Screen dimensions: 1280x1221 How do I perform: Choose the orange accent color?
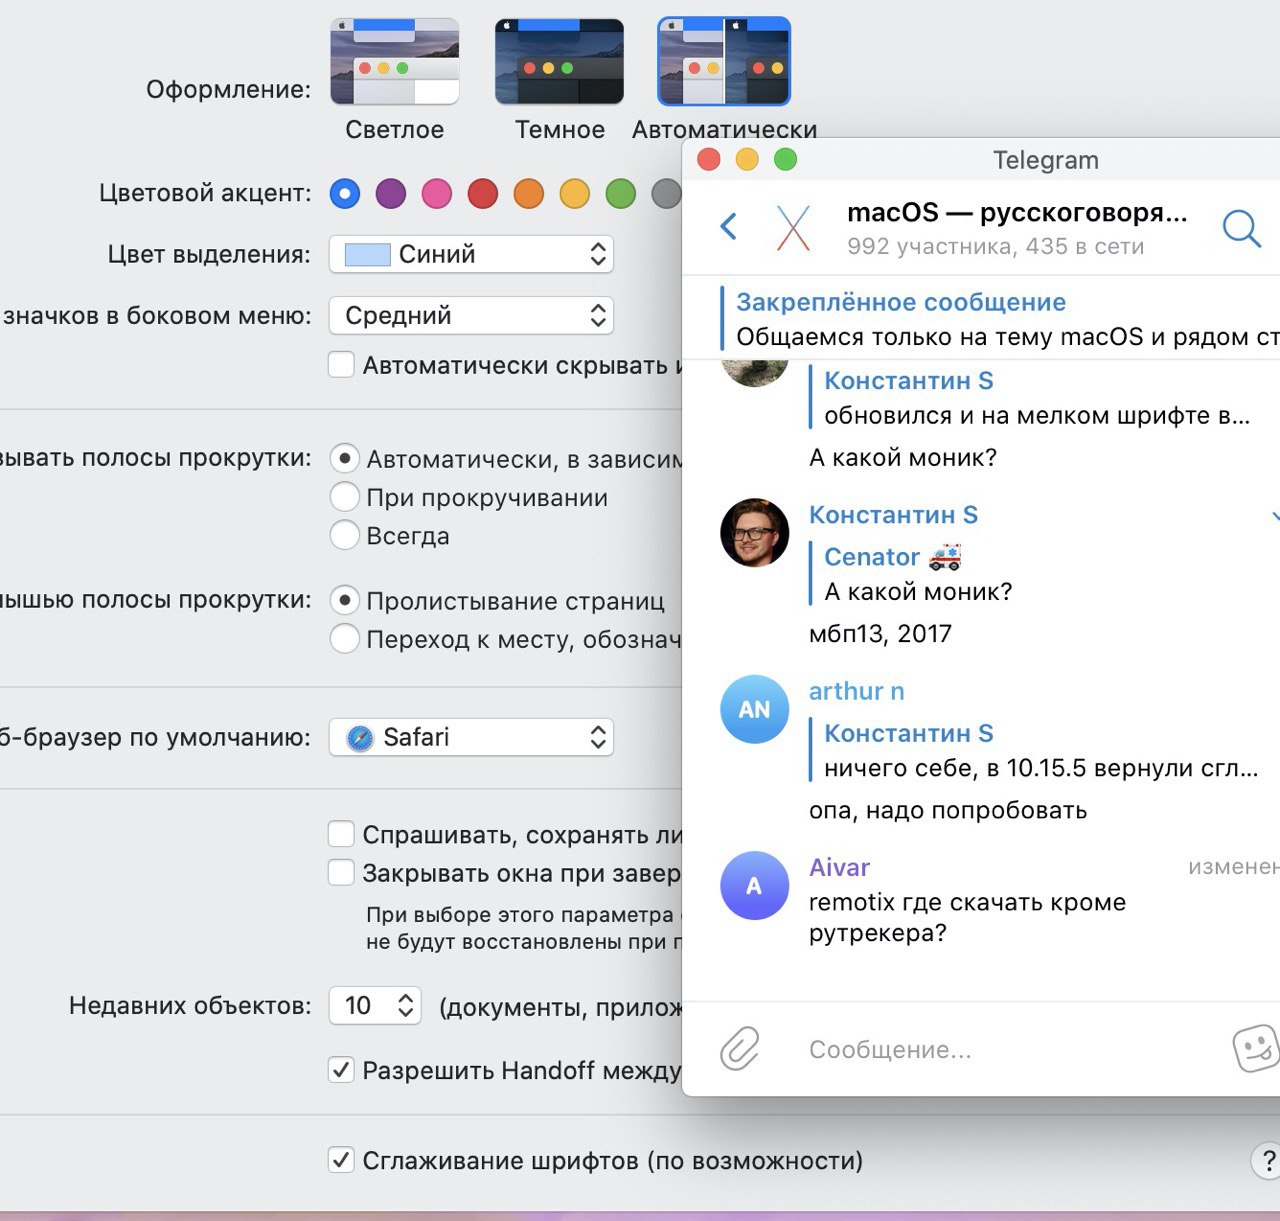point(529,193)
